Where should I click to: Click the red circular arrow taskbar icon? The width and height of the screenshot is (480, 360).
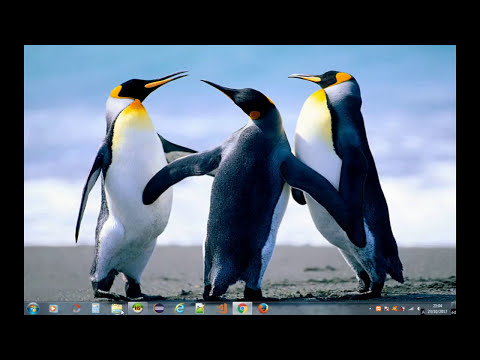pyautogui.click(x=76, y=308)
